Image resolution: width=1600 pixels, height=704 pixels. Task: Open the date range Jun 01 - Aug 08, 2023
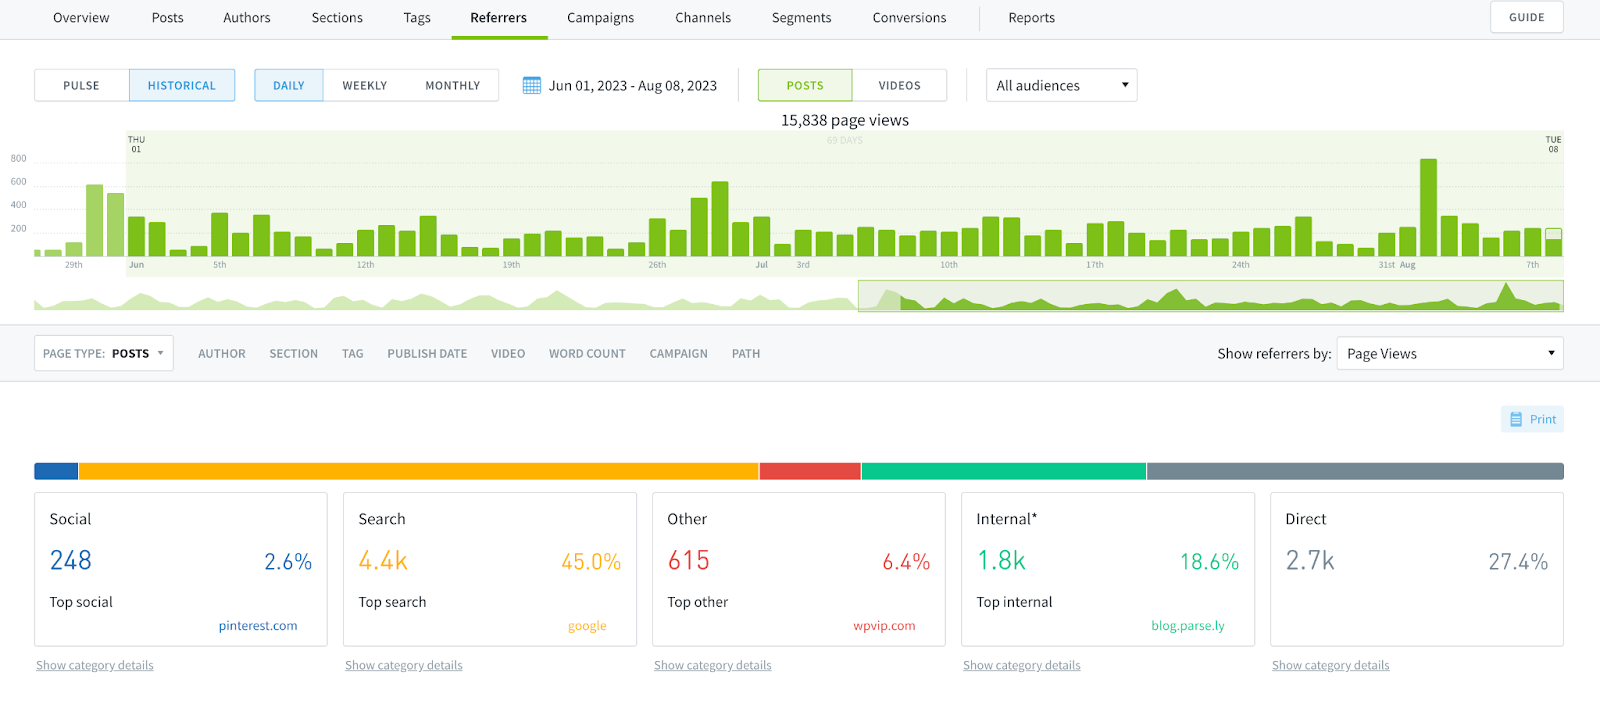(x=632, y=85)
